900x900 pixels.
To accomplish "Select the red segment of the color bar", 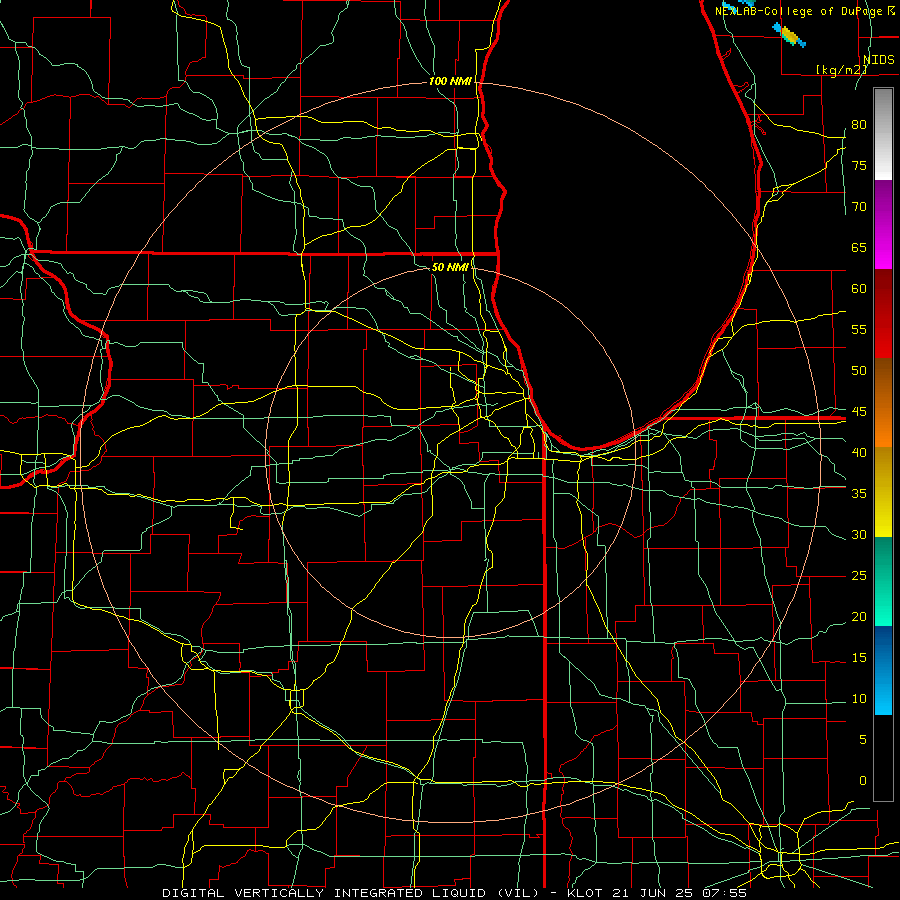I will point(883,314).
